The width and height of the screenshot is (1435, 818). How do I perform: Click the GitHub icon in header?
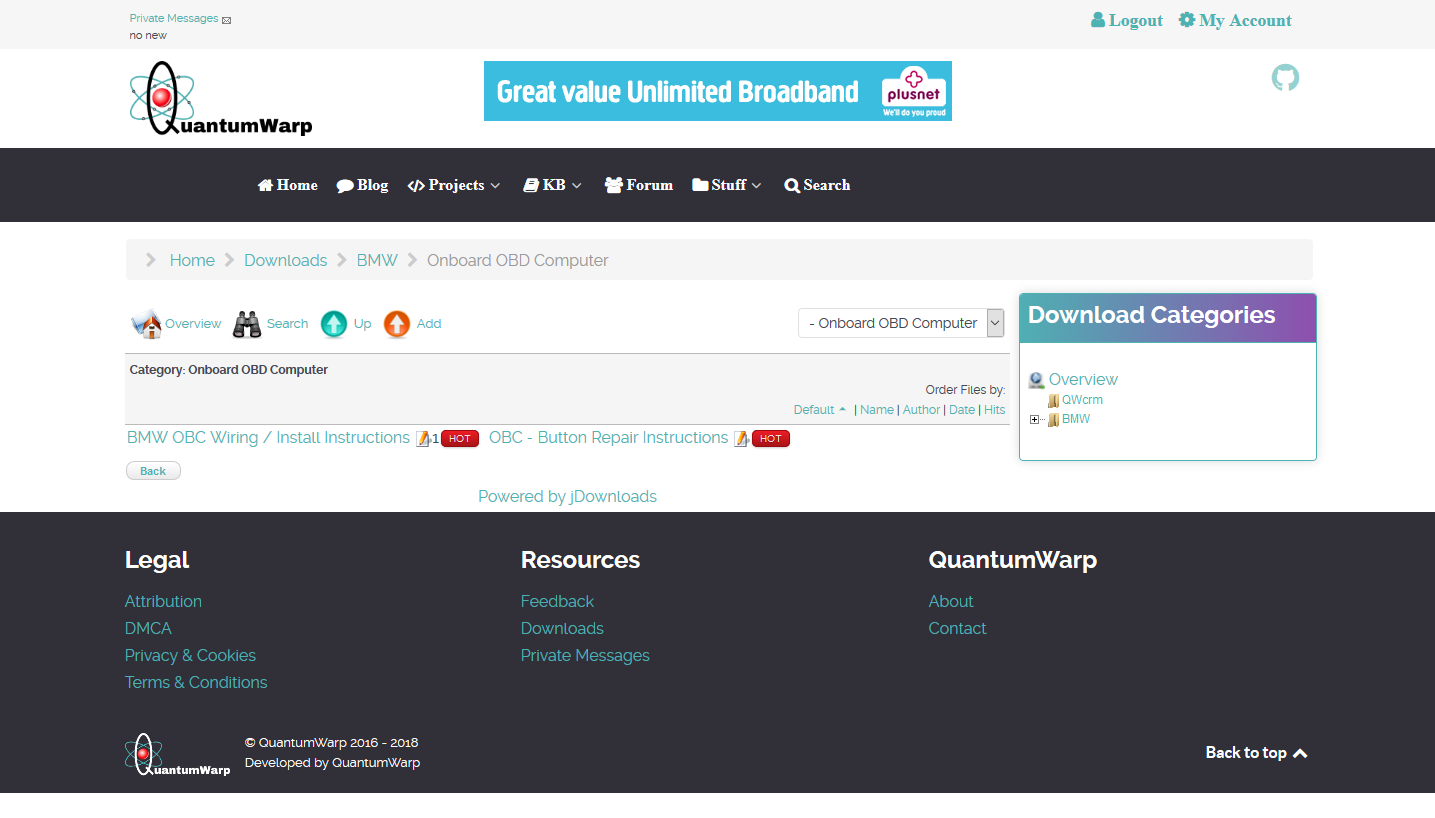point(1285,78)
